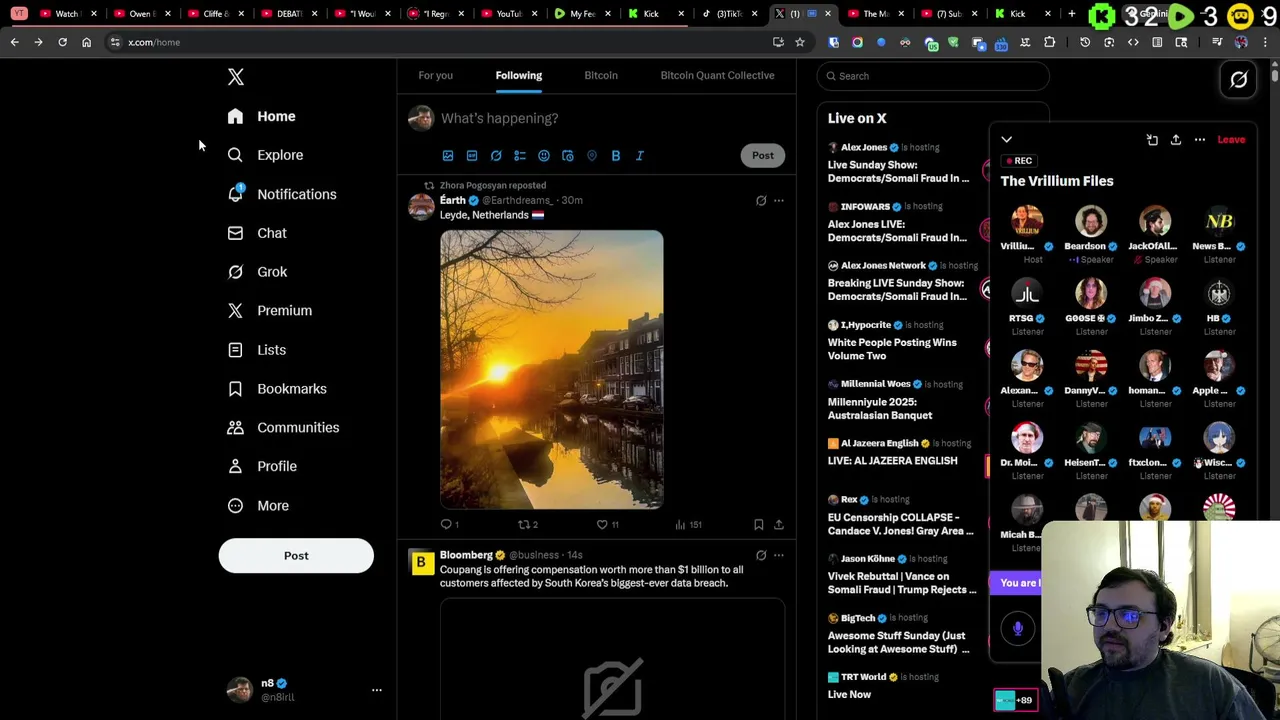The image size is (1280, 720).
Task: Click the X search box
Action: [933, 76]
